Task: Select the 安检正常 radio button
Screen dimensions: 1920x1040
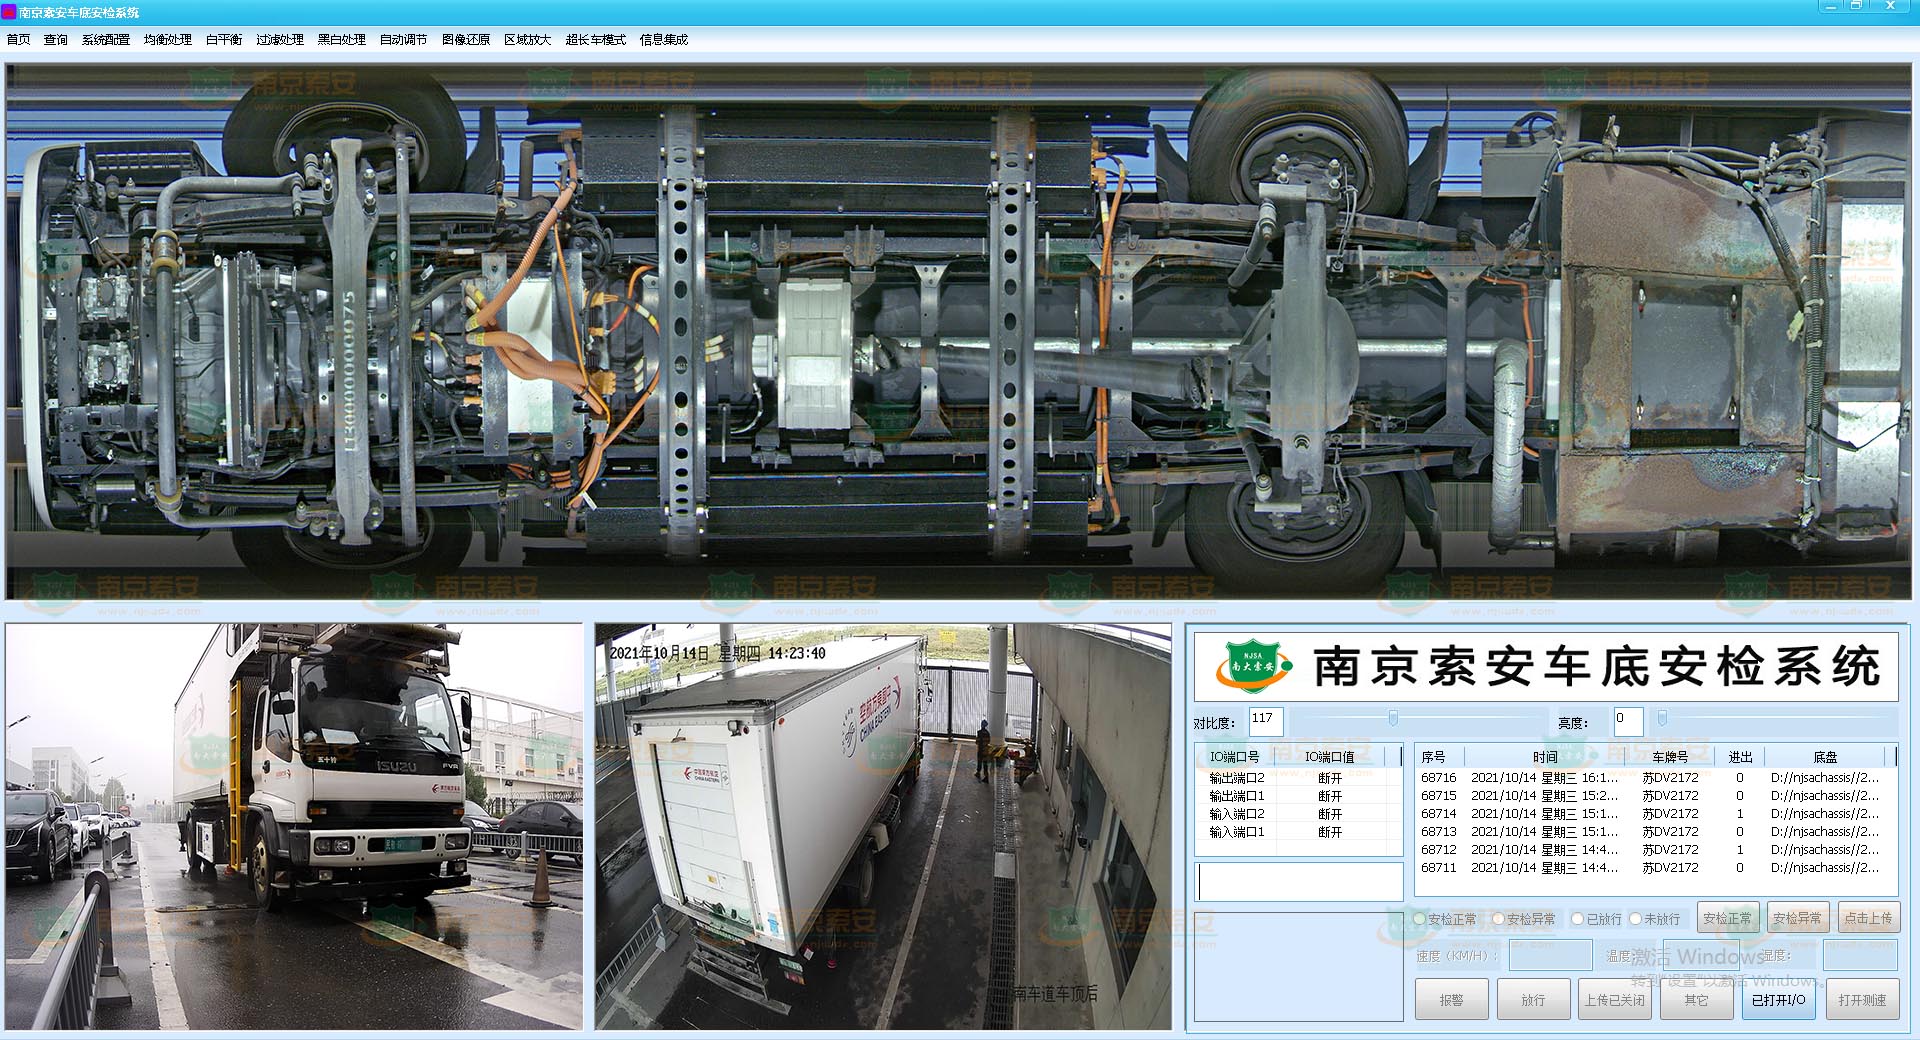Action: (x=1420, y=919)
